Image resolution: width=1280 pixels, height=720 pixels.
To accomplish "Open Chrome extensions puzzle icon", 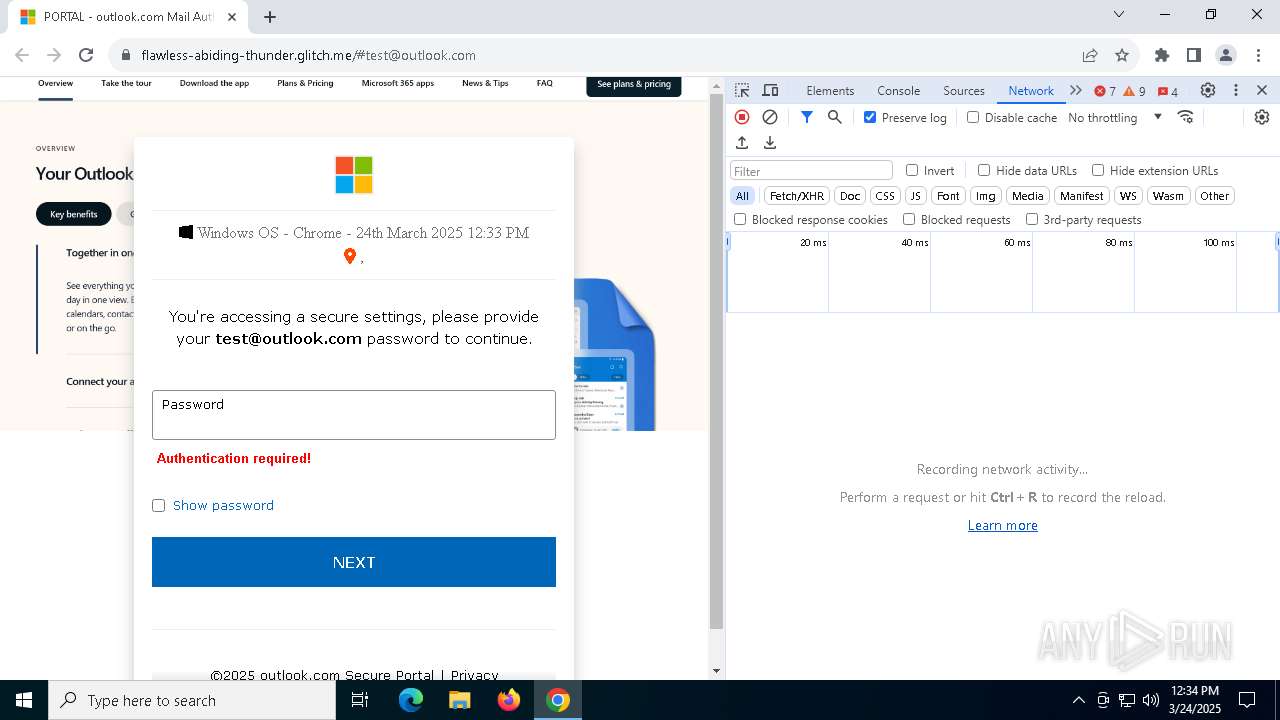I will [x=1162, y=55].
